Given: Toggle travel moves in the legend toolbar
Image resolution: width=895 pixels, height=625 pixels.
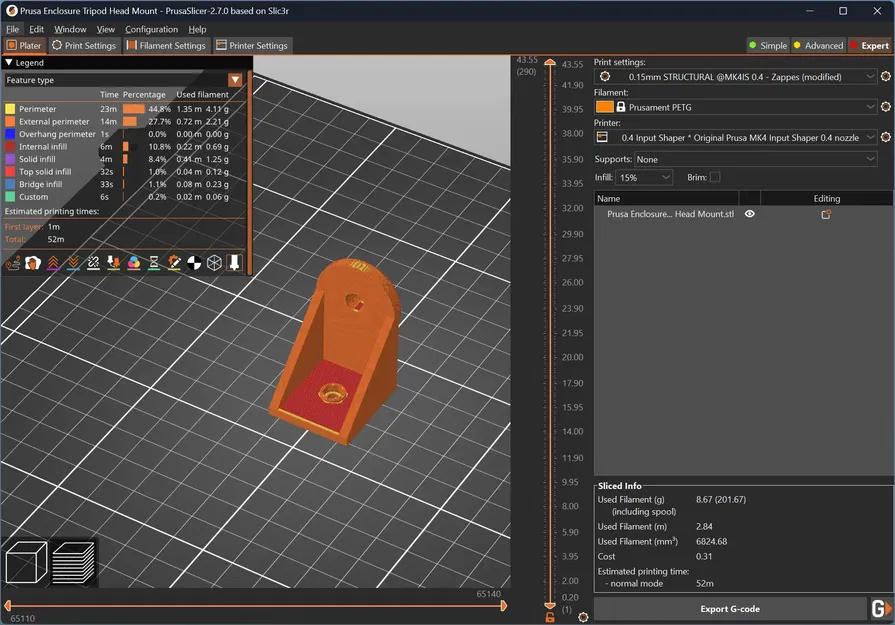Looking at the screenshot, I should [x=13, y=263].
